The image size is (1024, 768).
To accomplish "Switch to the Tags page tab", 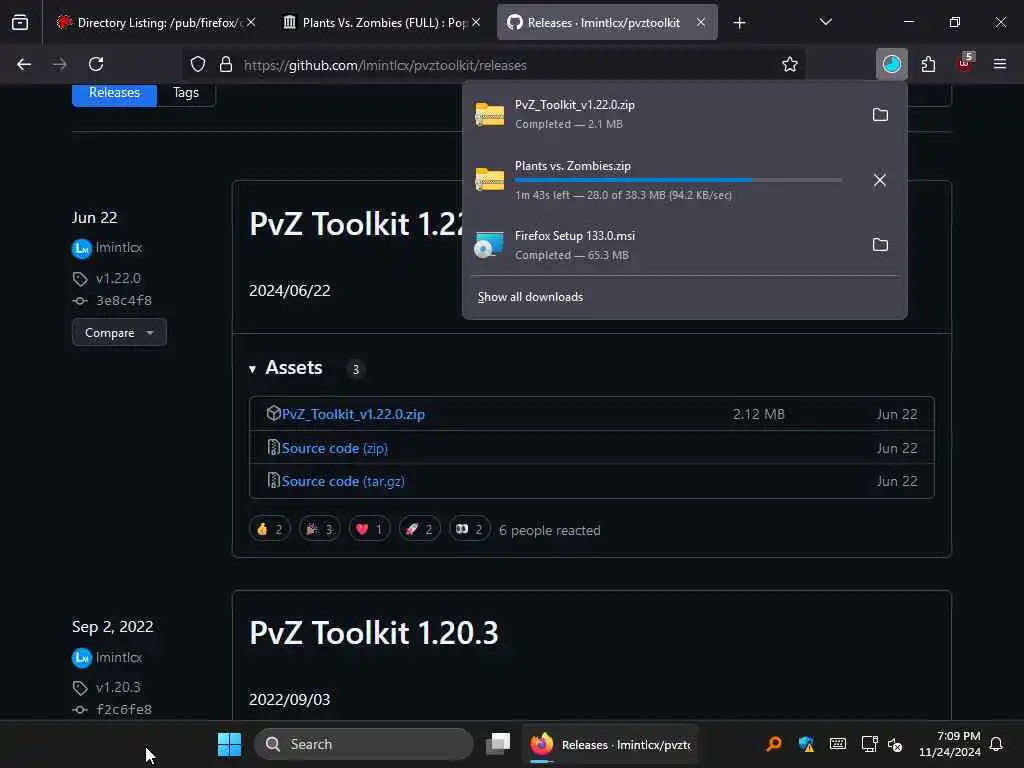I will tap(186, 93).
